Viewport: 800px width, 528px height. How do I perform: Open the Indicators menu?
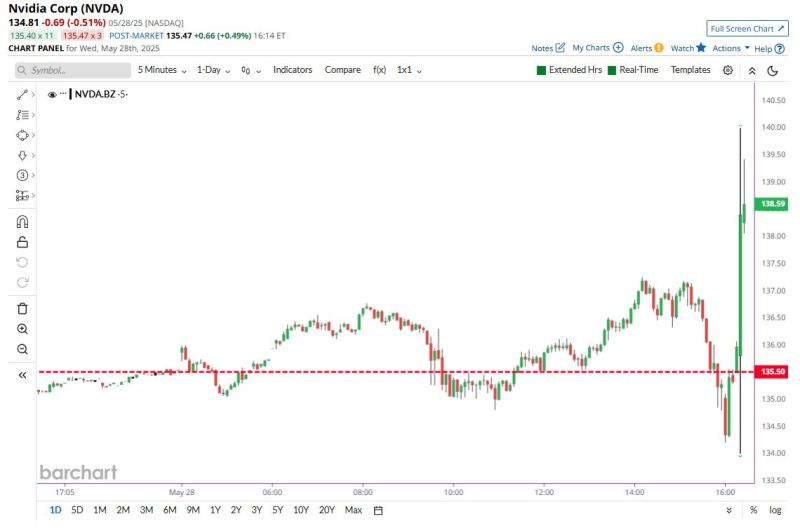pyautogui.click(x=292, y=70)
